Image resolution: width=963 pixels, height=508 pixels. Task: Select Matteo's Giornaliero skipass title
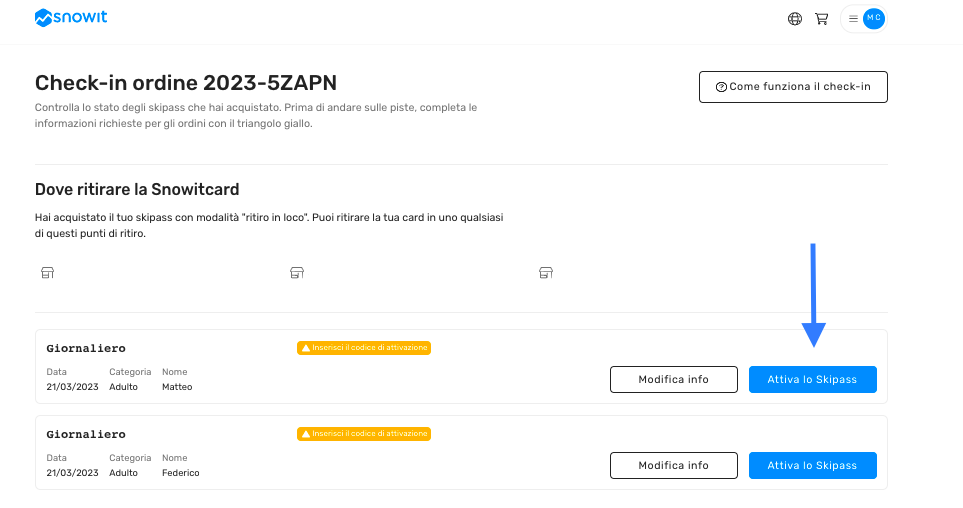coord(86,348)
